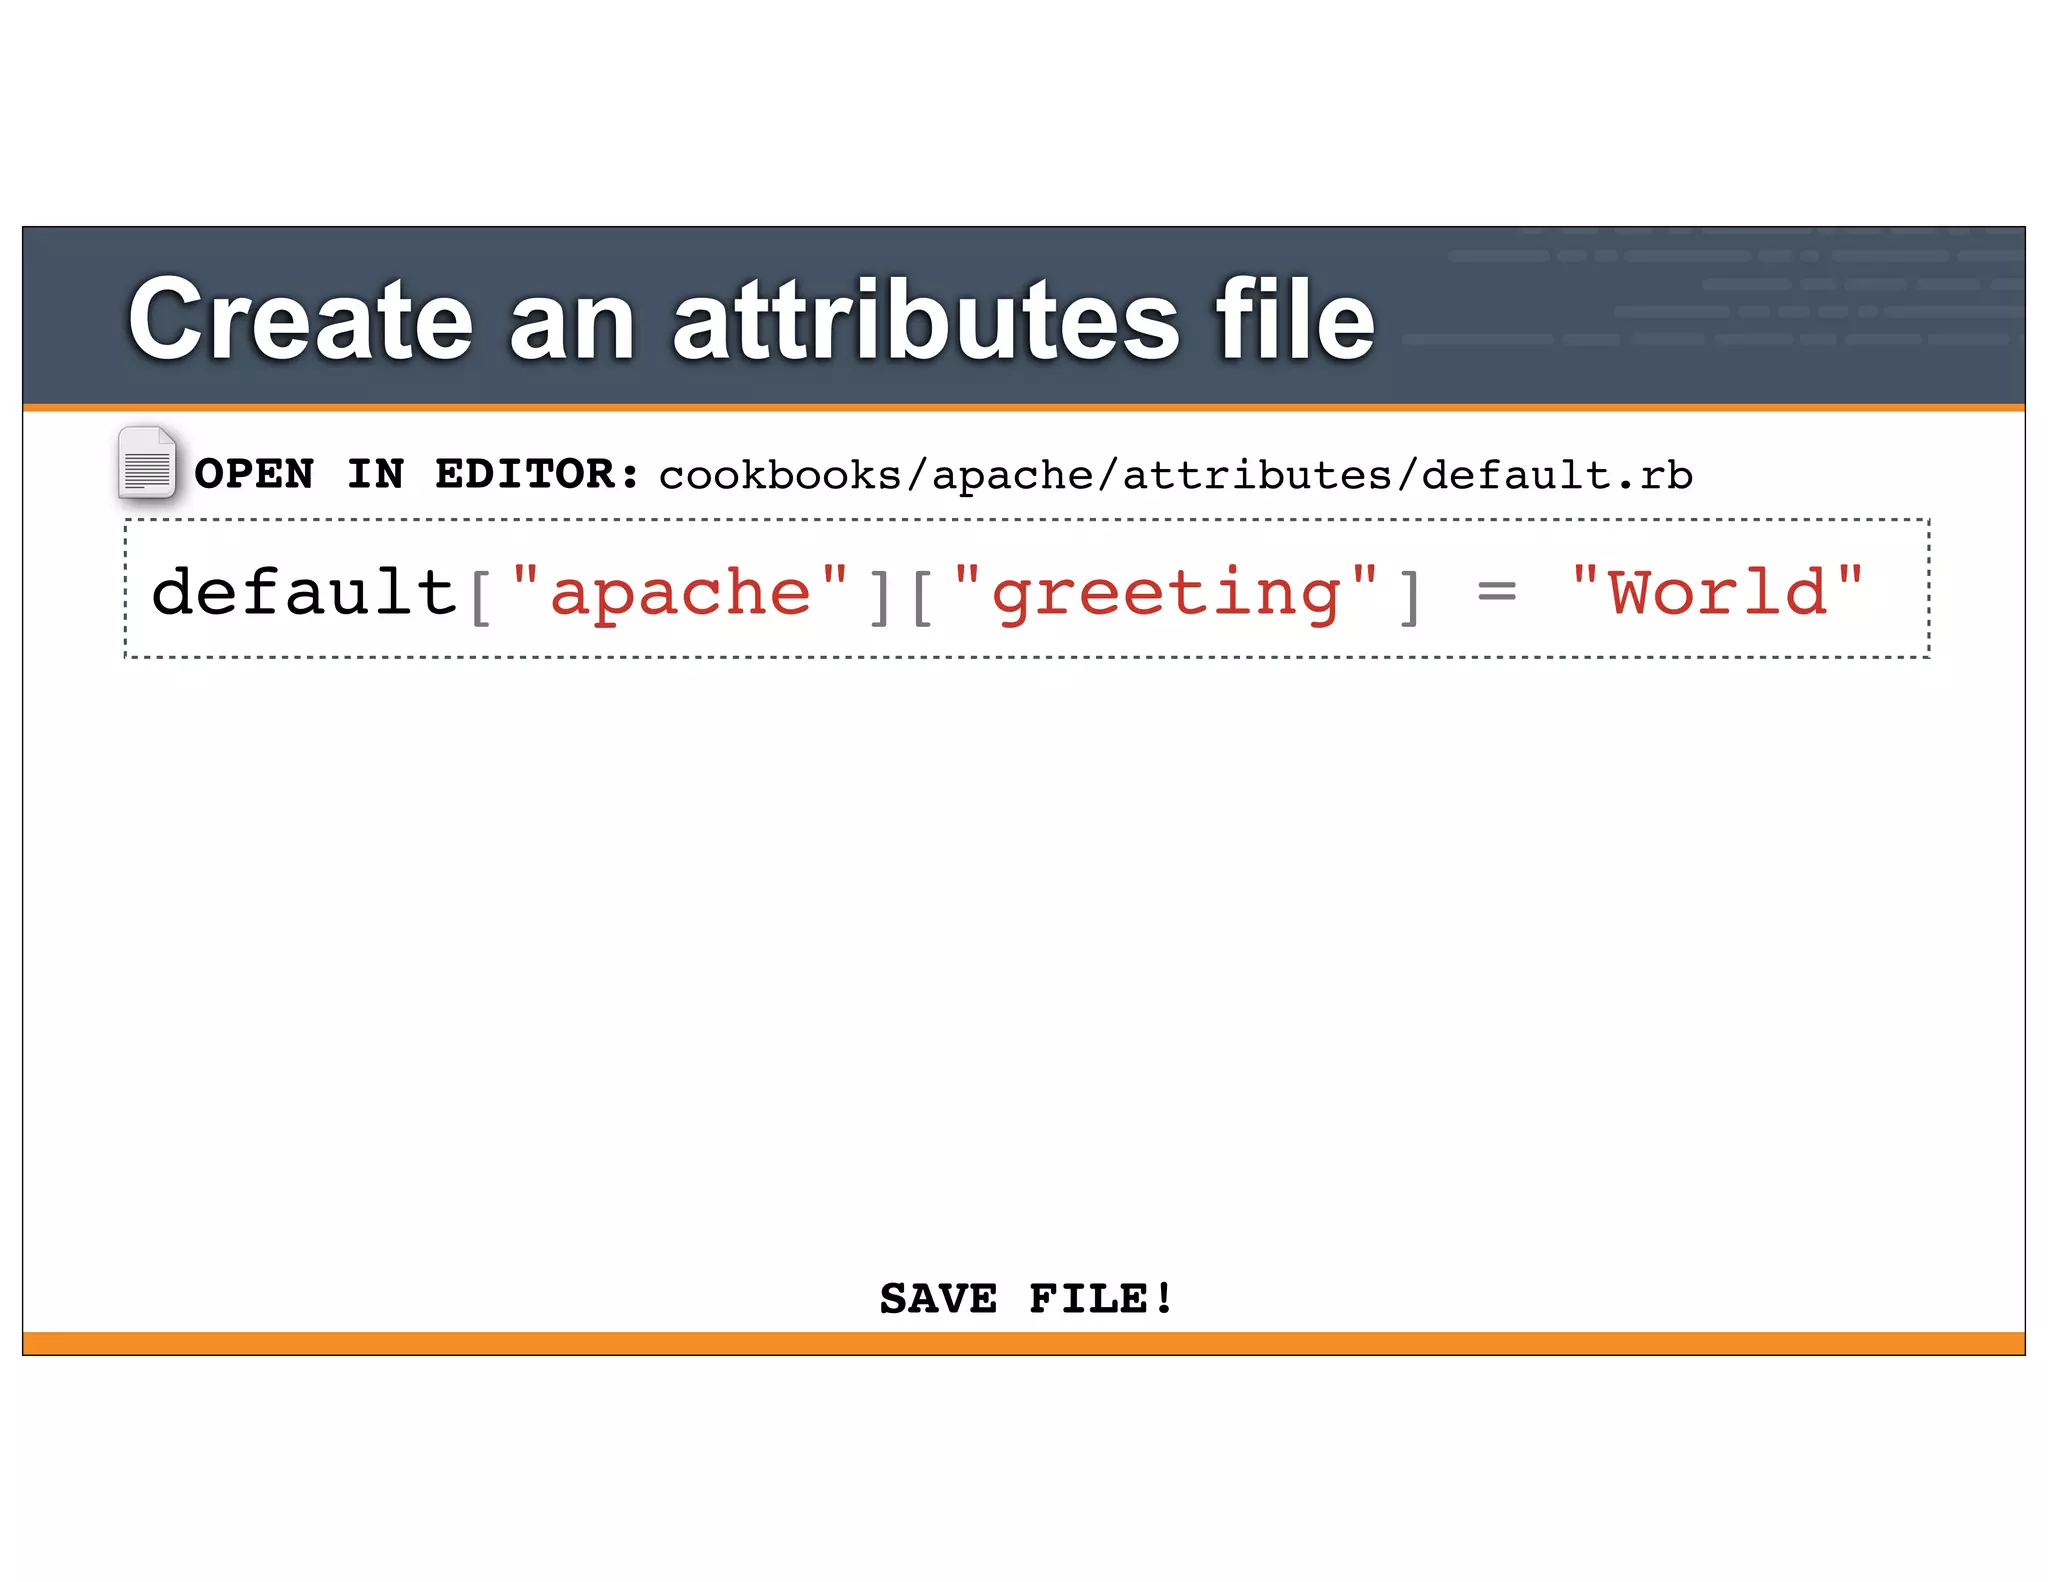
Task: Click the document file icon
Action: 147,463
